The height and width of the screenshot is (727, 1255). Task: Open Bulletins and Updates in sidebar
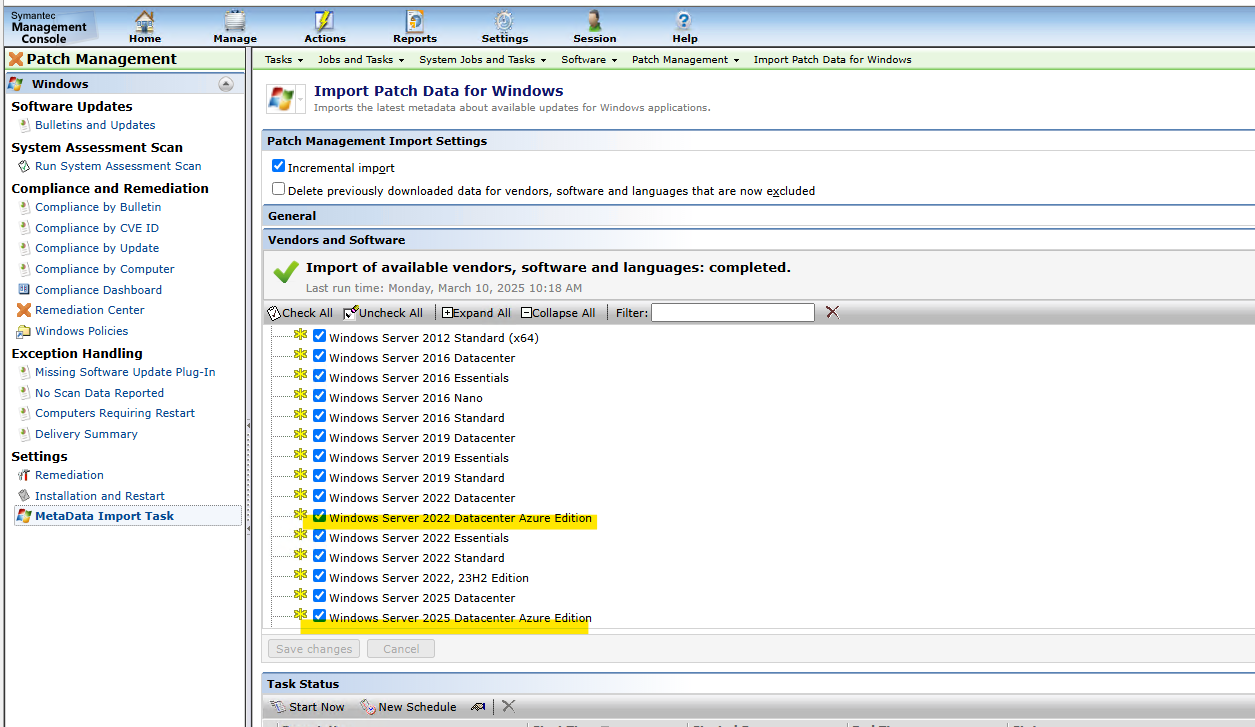tap(95, 125)
